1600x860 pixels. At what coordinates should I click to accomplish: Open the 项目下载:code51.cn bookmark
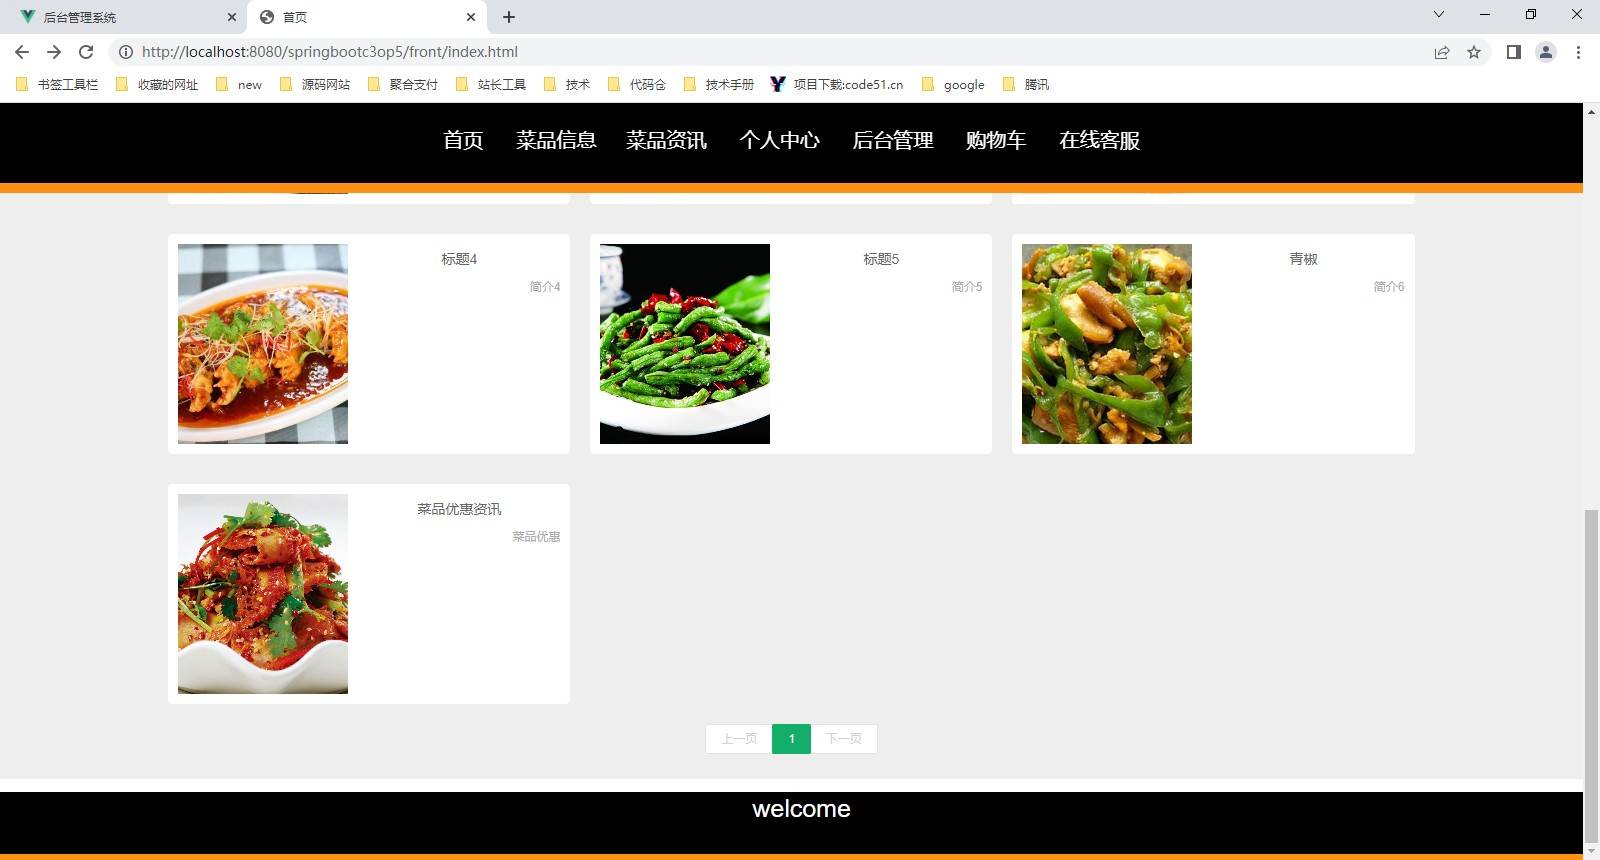point(837,85)
